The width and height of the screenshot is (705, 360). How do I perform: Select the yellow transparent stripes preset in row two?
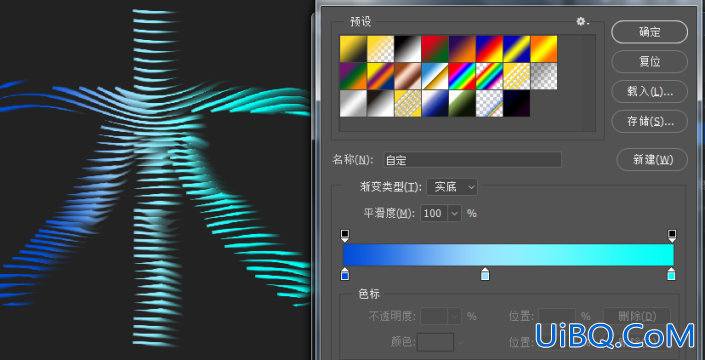[517, 76]
